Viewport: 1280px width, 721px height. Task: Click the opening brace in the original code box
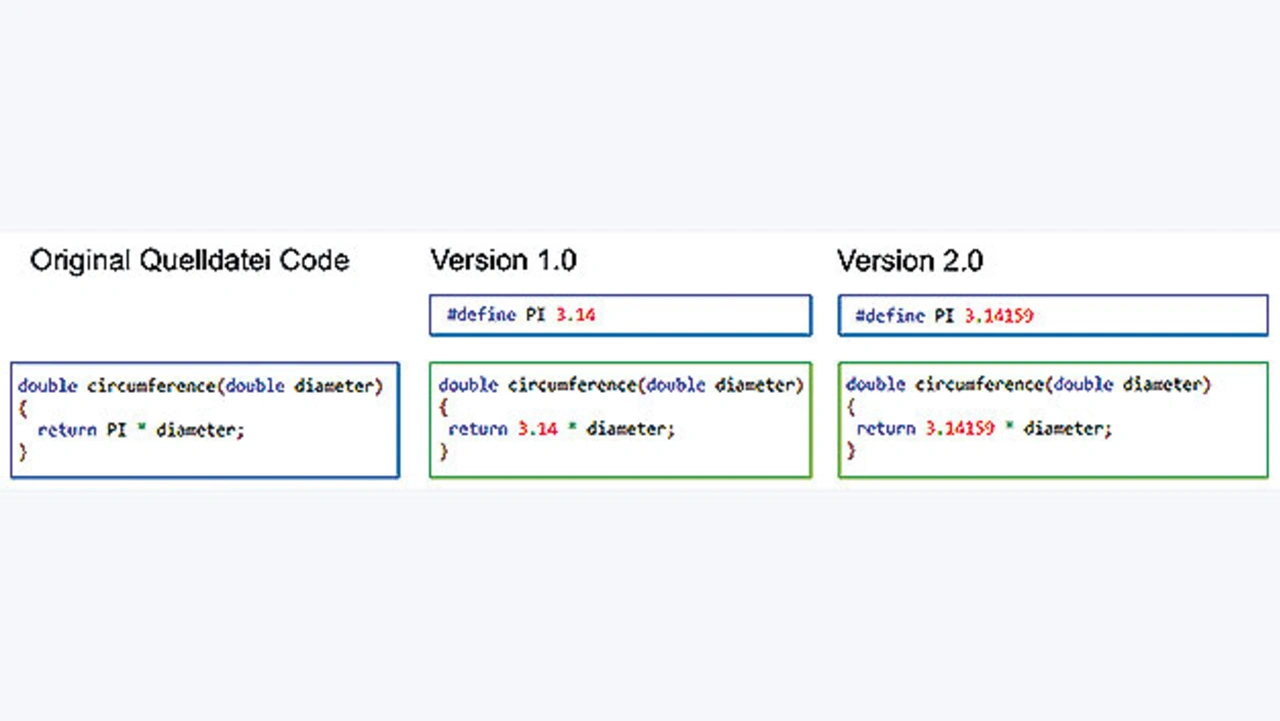pos(23,408)
